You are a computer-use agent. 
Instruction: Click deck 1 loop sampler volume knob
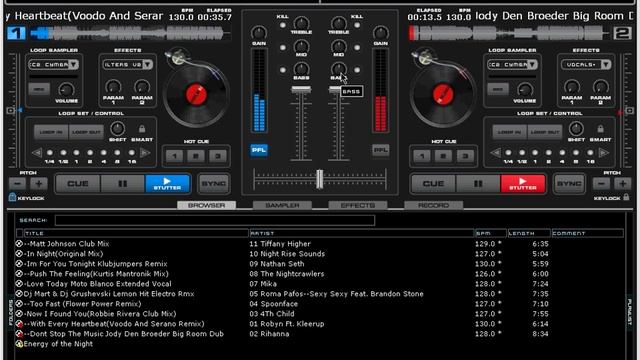66,89
